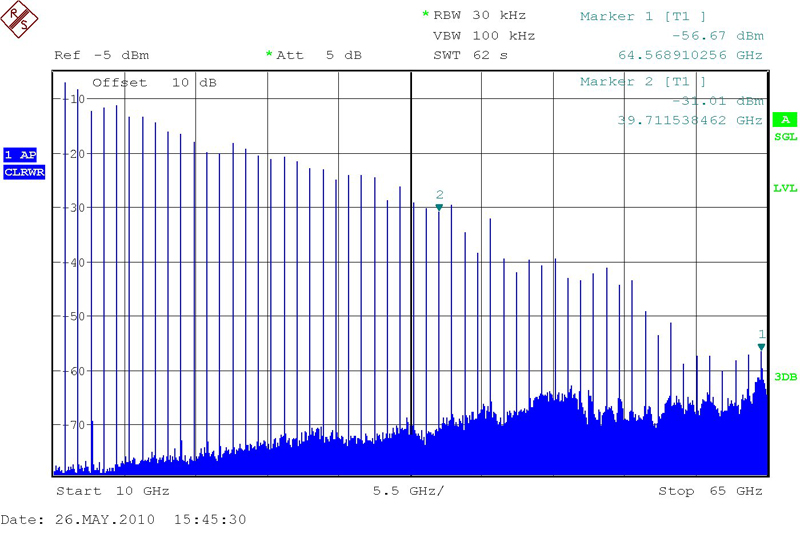Click the SWT 62 s sweep time
The width and height of the screenshot is (800, 545).
click(464, 55)
